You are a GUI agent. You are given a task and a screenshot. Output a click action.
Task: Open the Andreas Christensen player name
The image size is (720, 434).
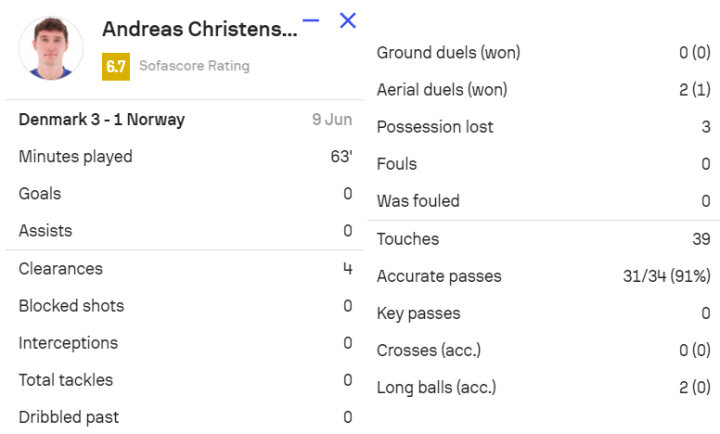[199, 30]
